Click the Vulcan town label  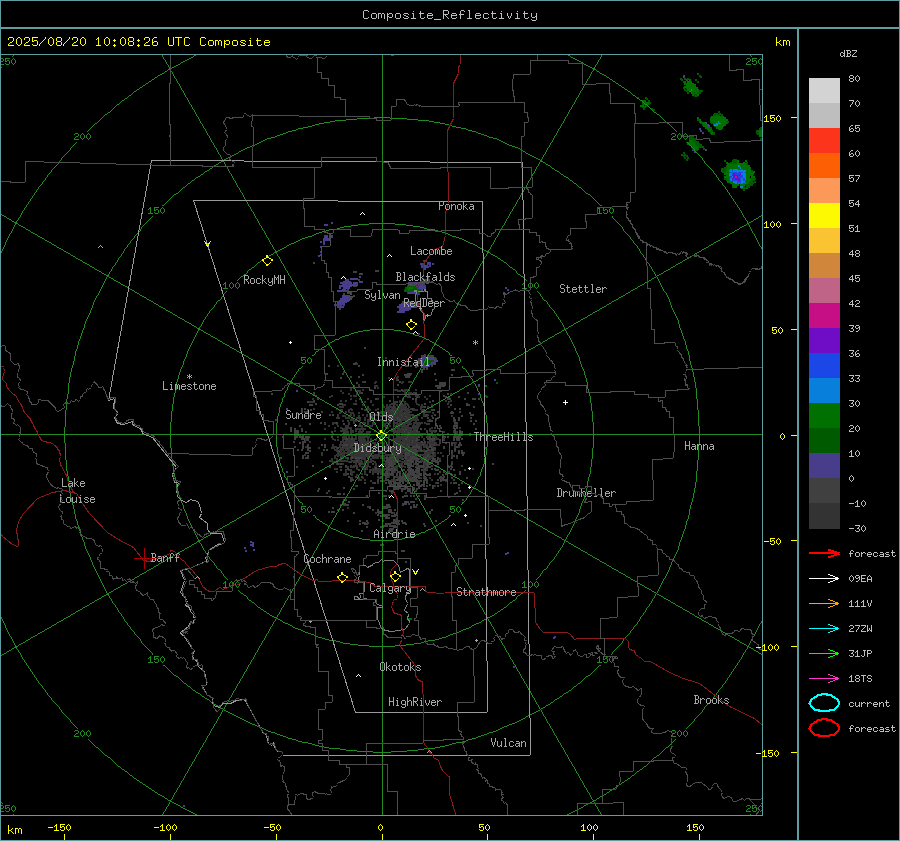pos(509,743)
